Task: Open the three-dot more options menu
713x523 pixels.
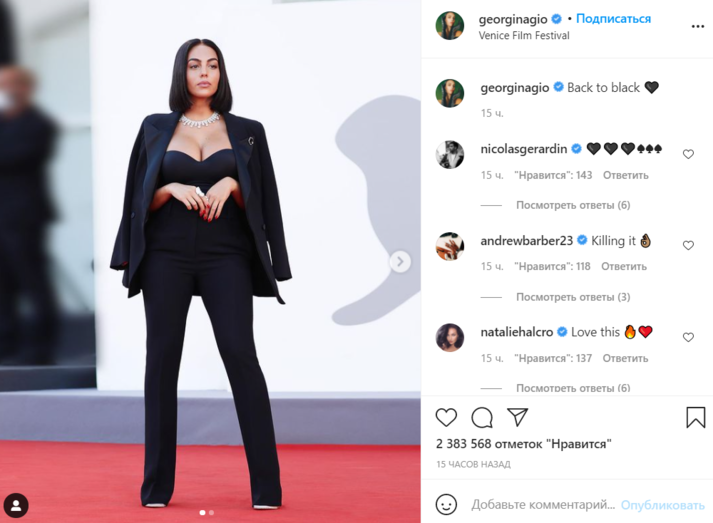Action: click(698, 26)
